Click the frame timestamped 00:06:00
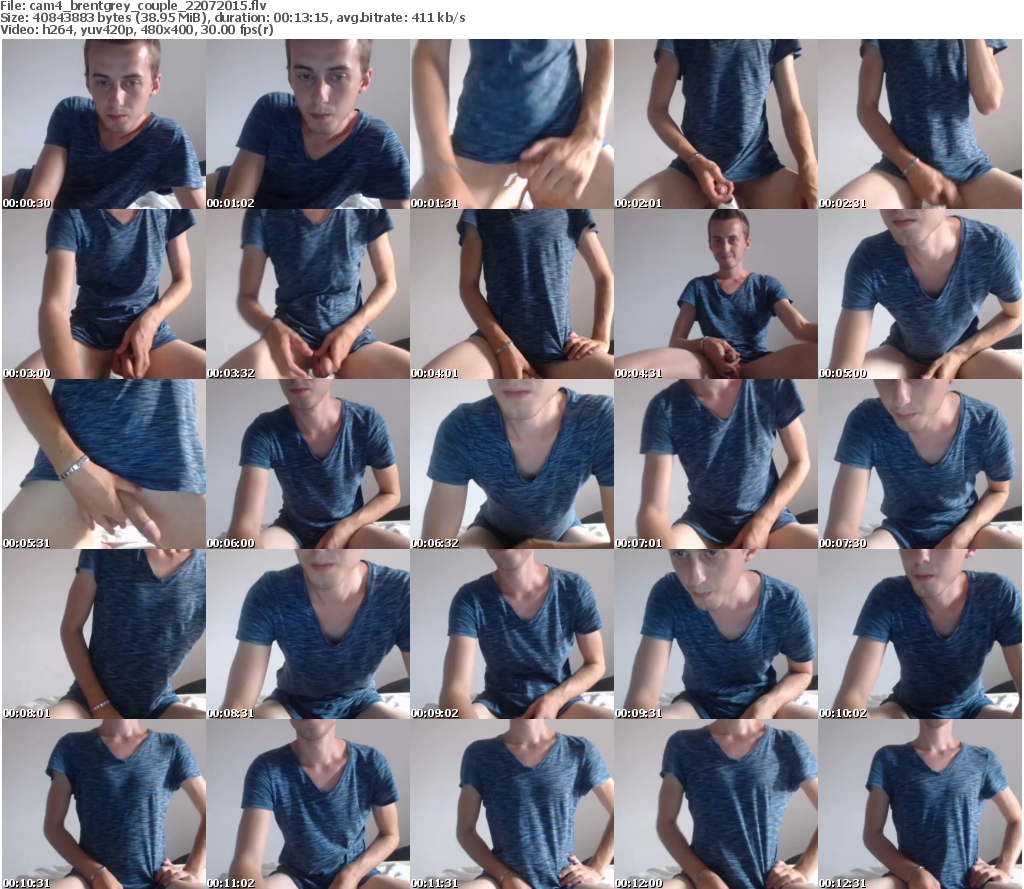The image size is (1024, 889). (x=308, y=464)
